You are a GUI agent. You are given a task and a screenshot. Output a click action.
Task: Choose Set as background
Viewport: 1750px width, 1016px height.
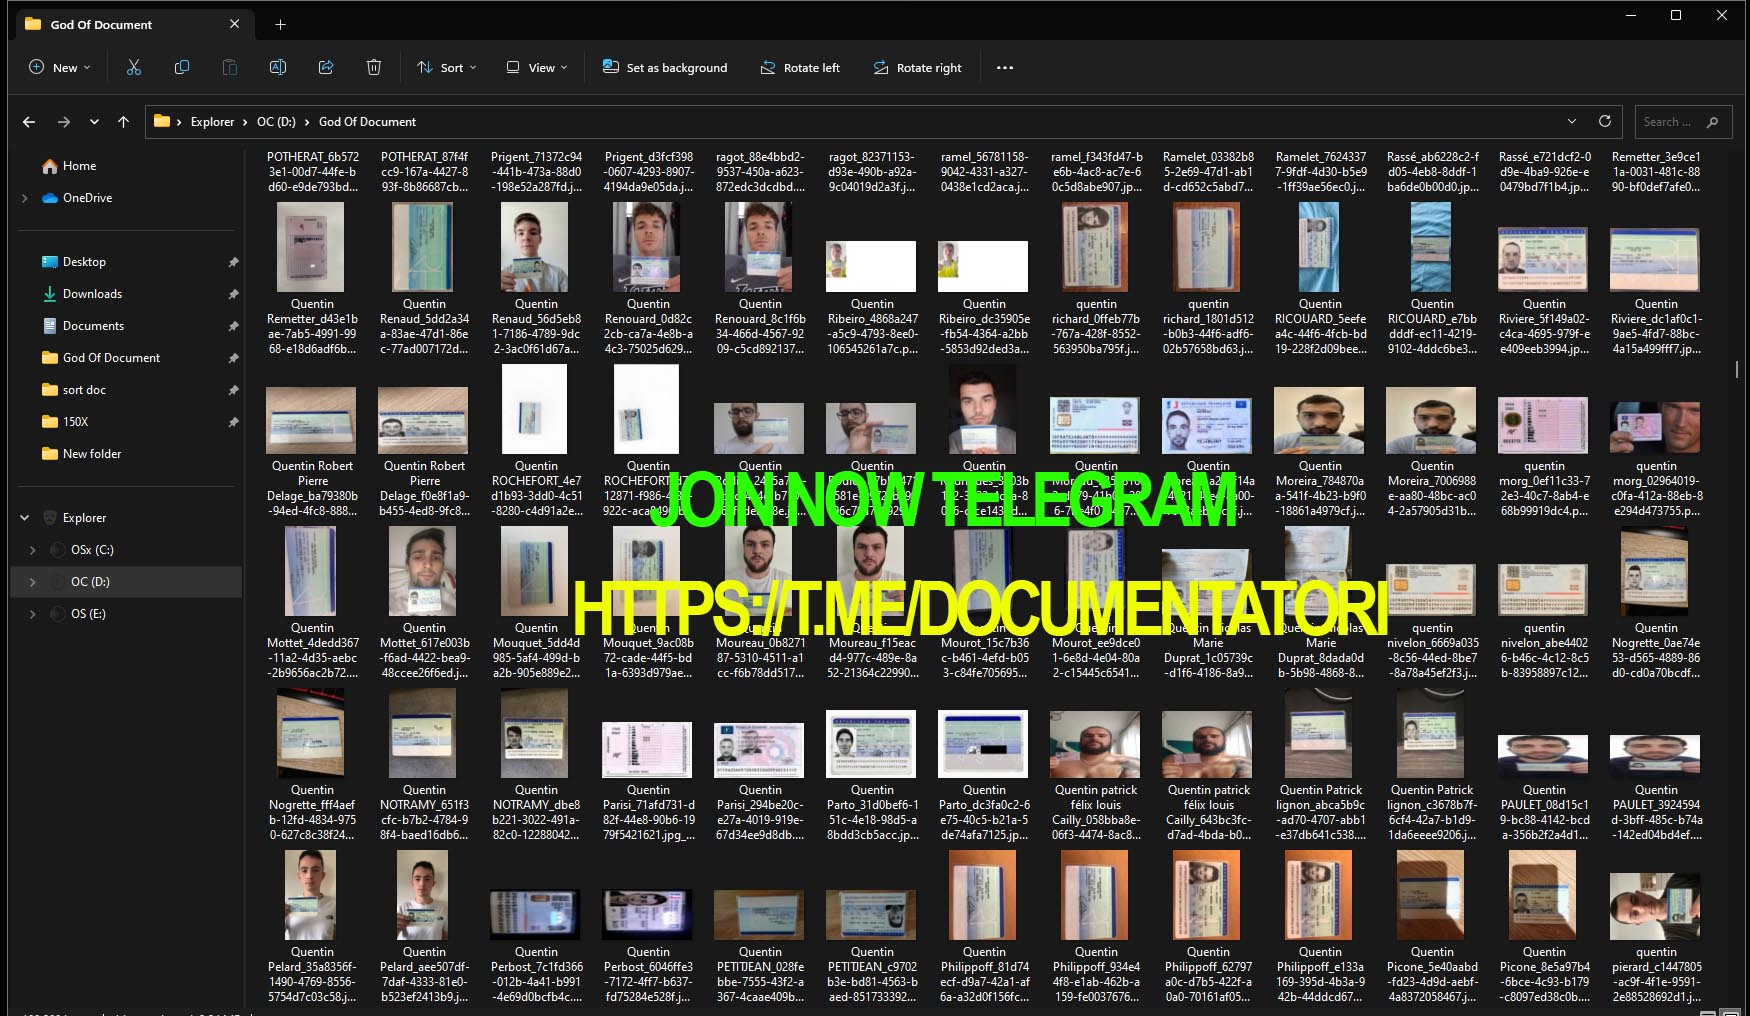click(665, 68)
